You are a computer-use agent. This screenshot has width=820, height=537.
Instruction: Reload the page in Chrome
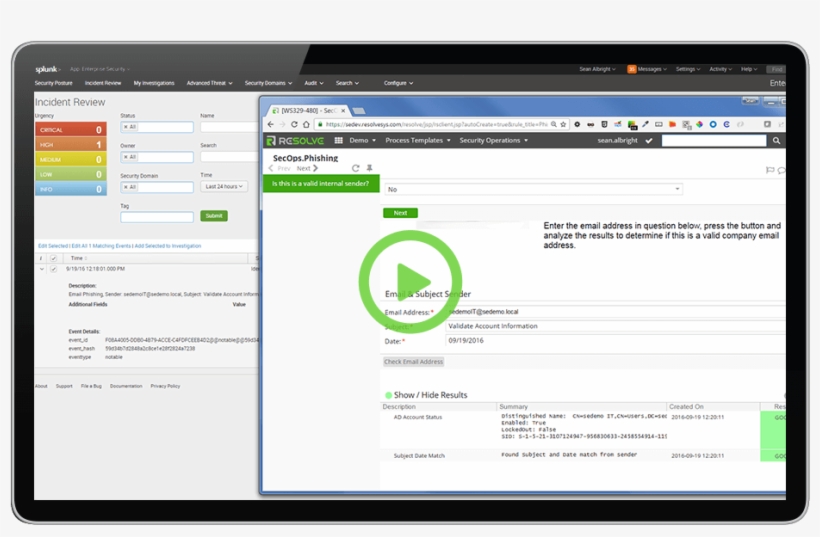(x=294, y=124)
